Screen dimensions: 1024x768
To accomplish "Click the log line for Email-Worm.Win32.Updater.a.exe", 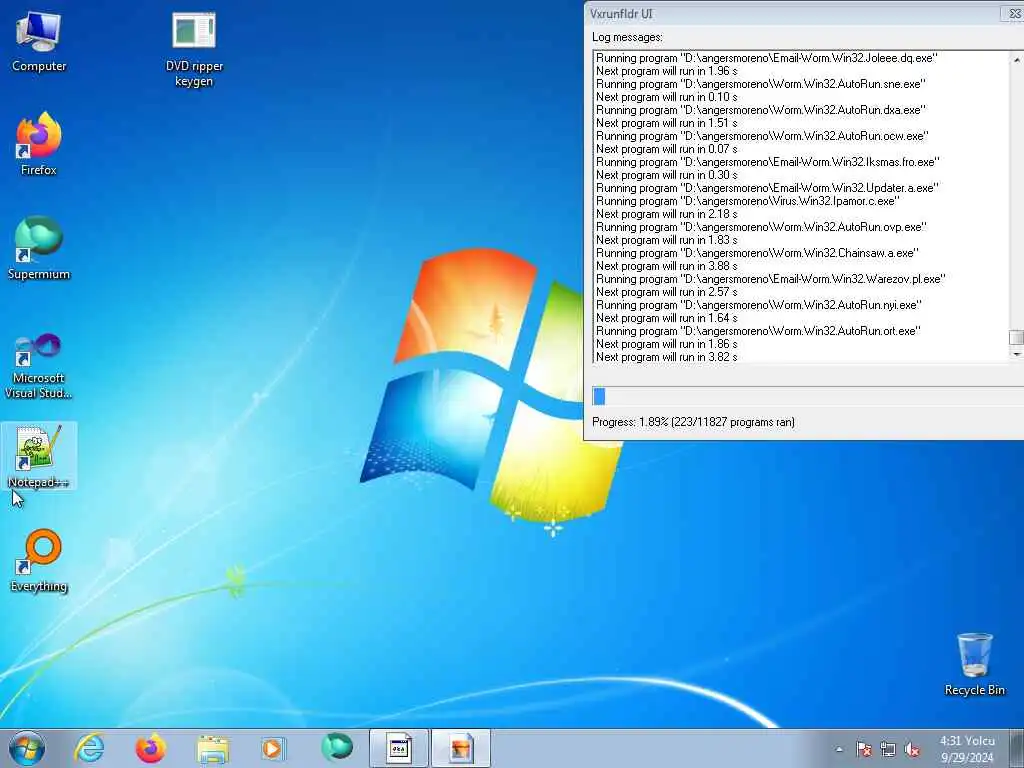I will tap(767, 188).
